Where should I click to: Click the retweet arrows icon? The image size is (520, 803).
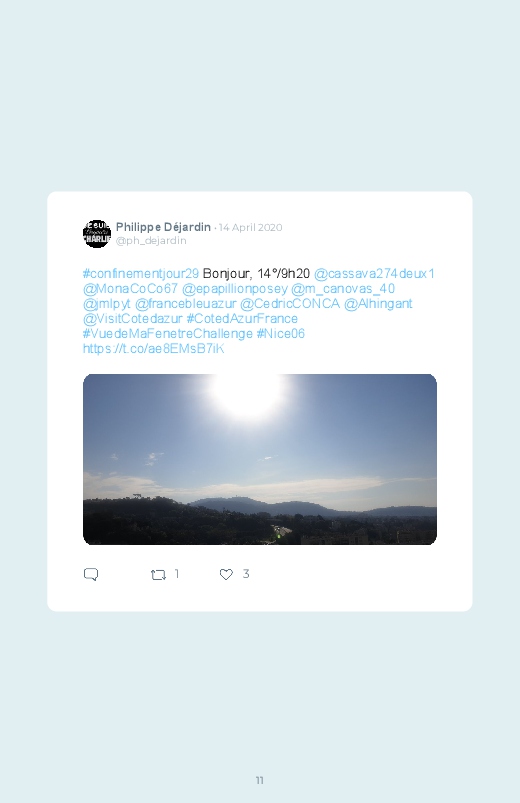click(158, 575)
